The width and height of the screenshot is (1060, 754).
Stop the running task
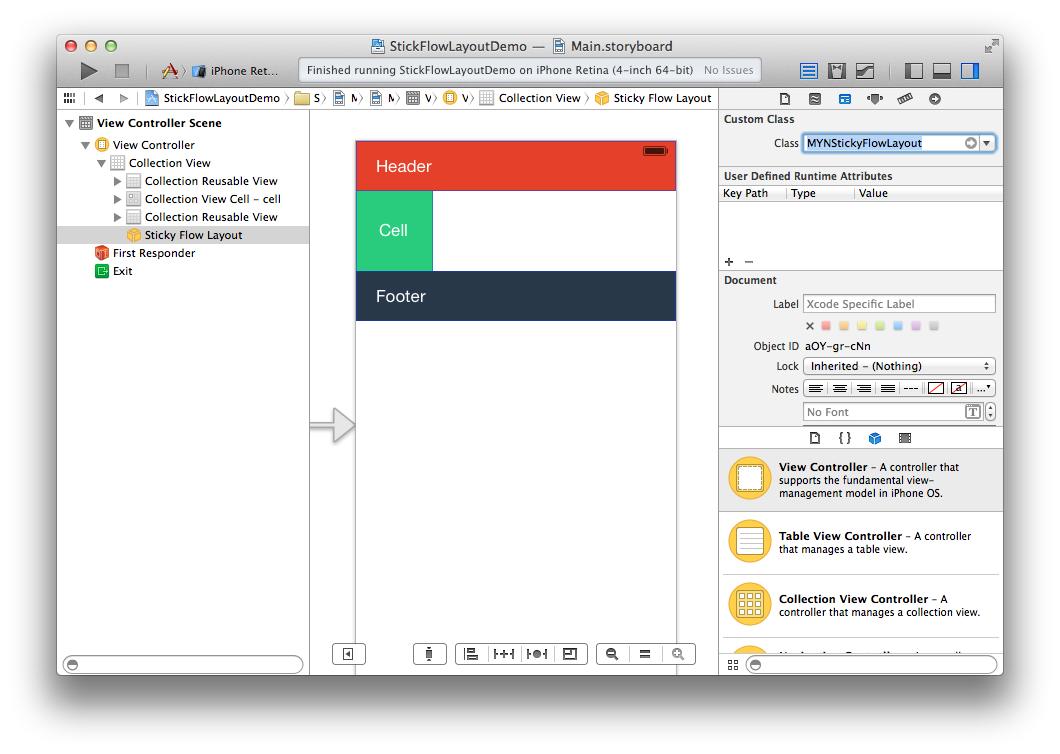pyautogui.click(x=122, y=70)
